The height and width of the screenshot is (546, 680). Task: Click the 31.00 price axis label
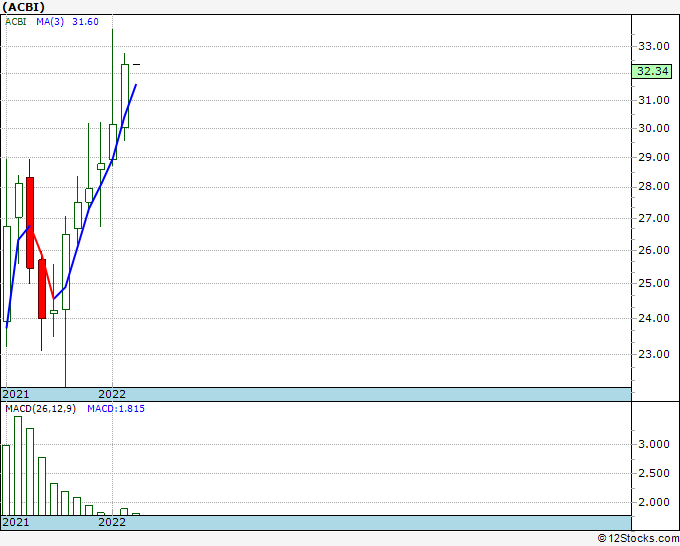pos(654,100)
